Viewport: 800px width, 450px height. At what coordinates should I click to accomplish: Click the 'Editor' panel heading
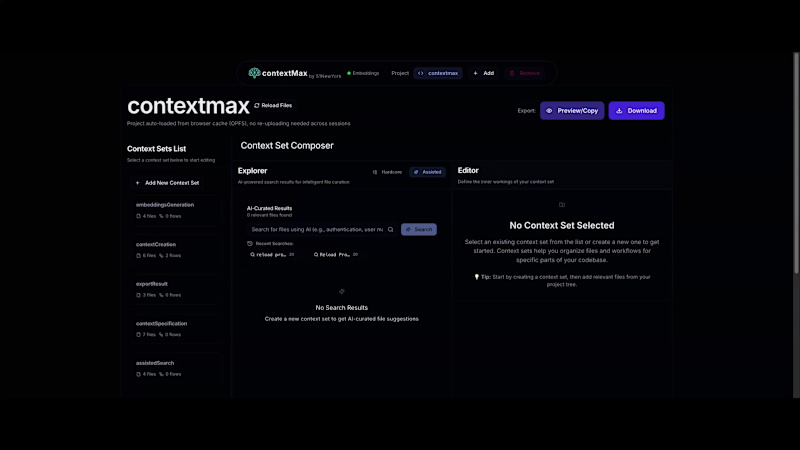(468, 170)
